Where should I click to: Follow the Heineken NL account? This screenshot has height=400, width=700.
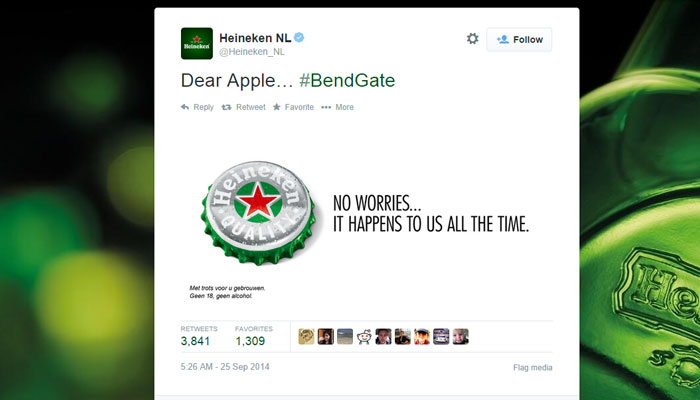[x=519, y=39]
